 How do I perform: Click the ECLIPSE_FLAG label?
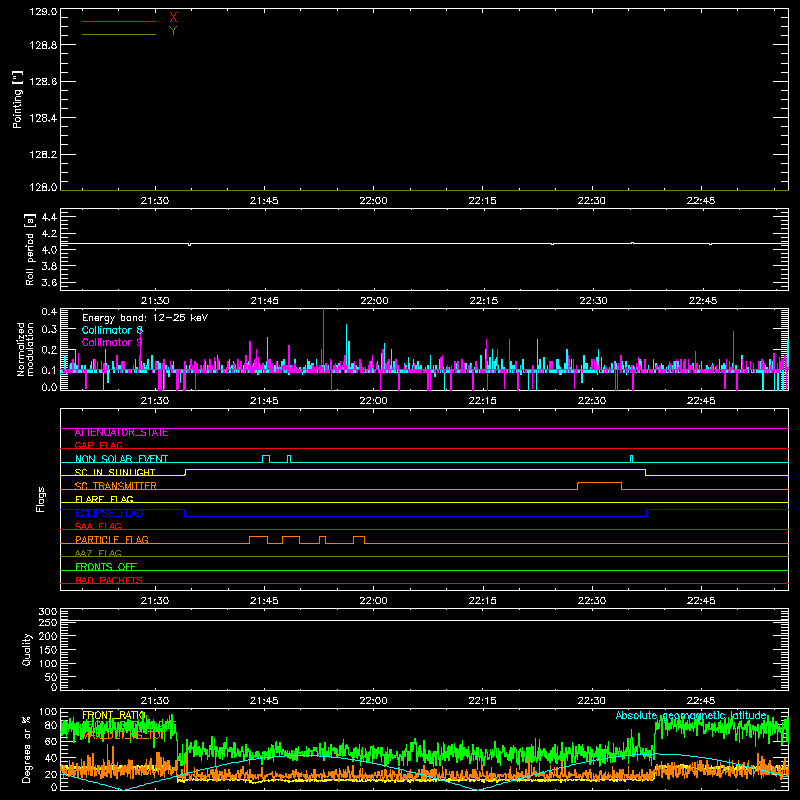(x=109, y=513)
